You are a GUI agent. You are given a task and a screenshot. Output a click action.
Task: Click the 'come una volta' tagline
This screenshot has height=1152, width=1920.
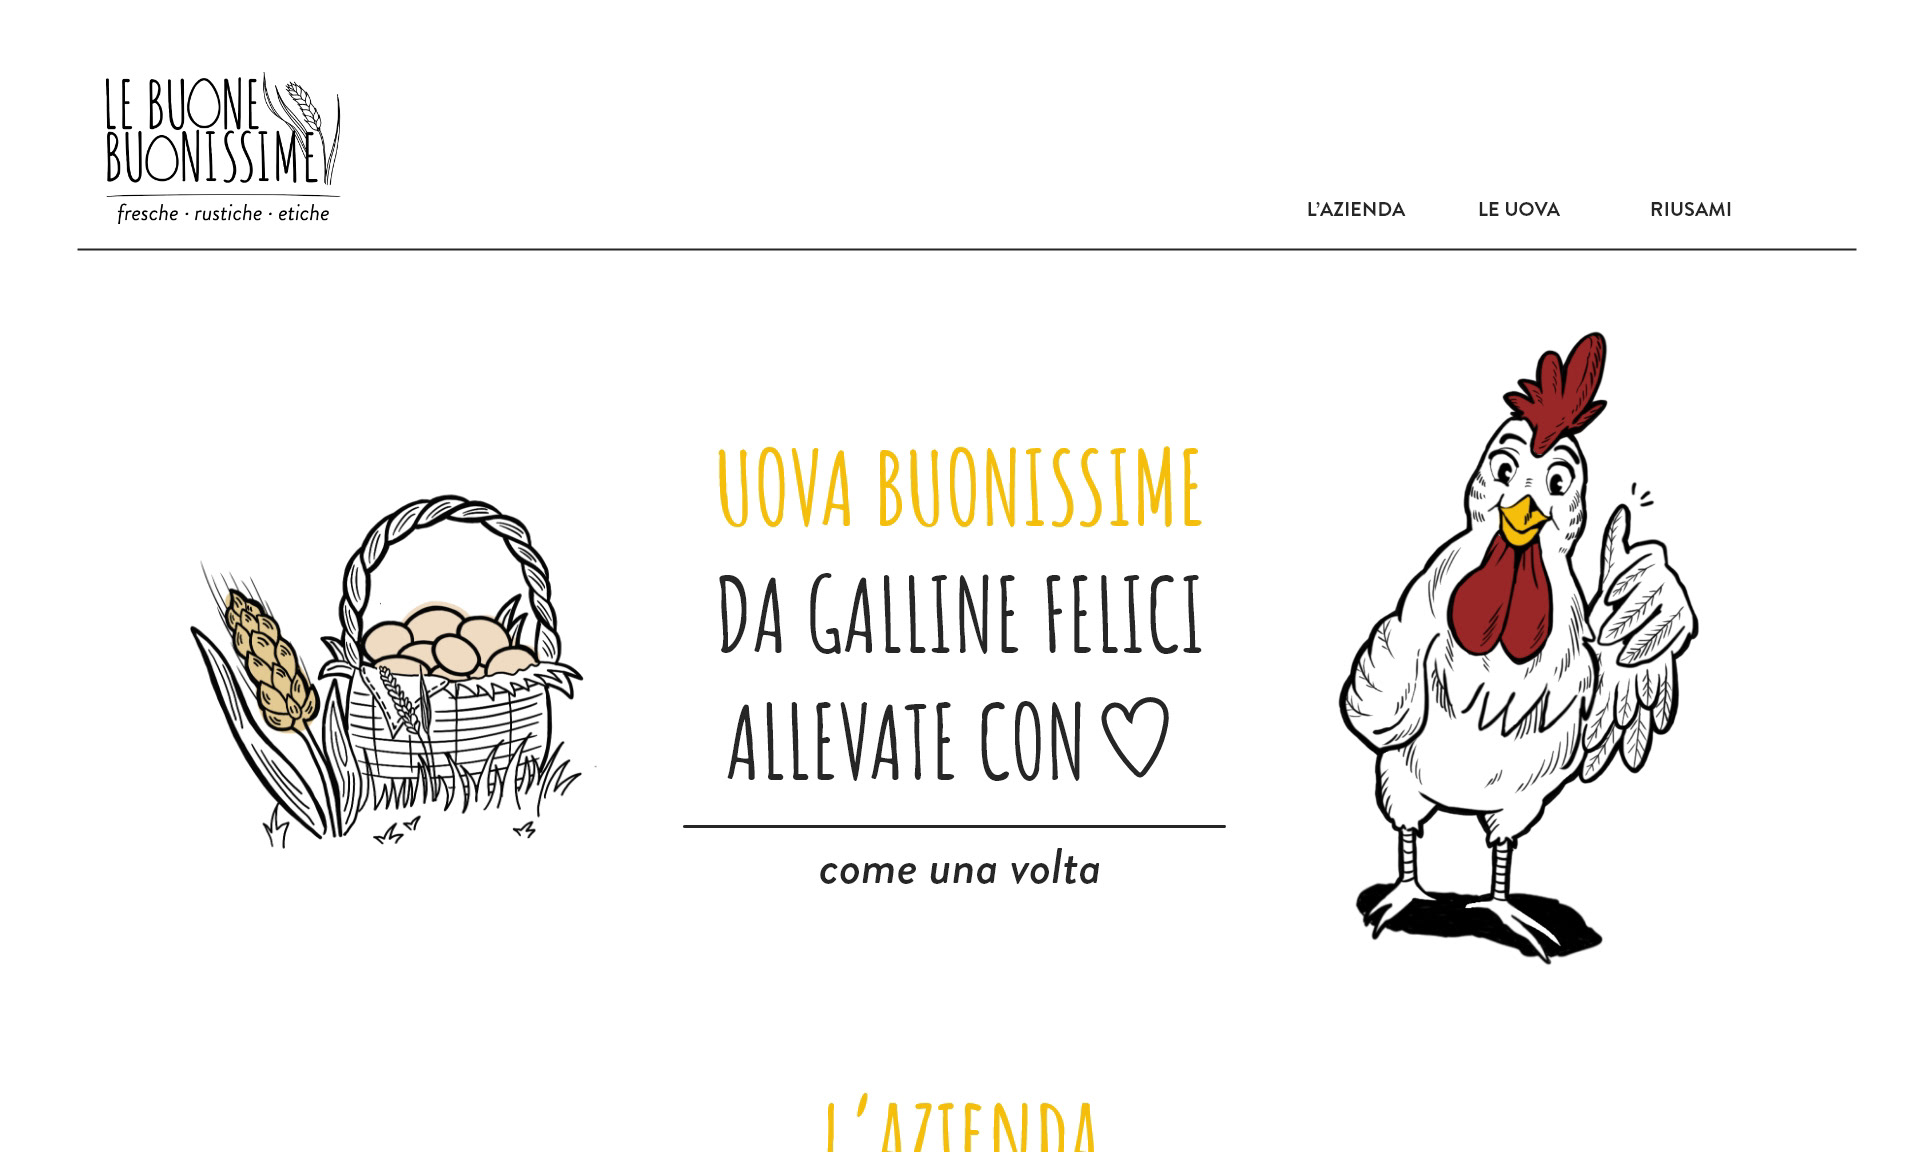pyautogui.click(x=959, y=870)
